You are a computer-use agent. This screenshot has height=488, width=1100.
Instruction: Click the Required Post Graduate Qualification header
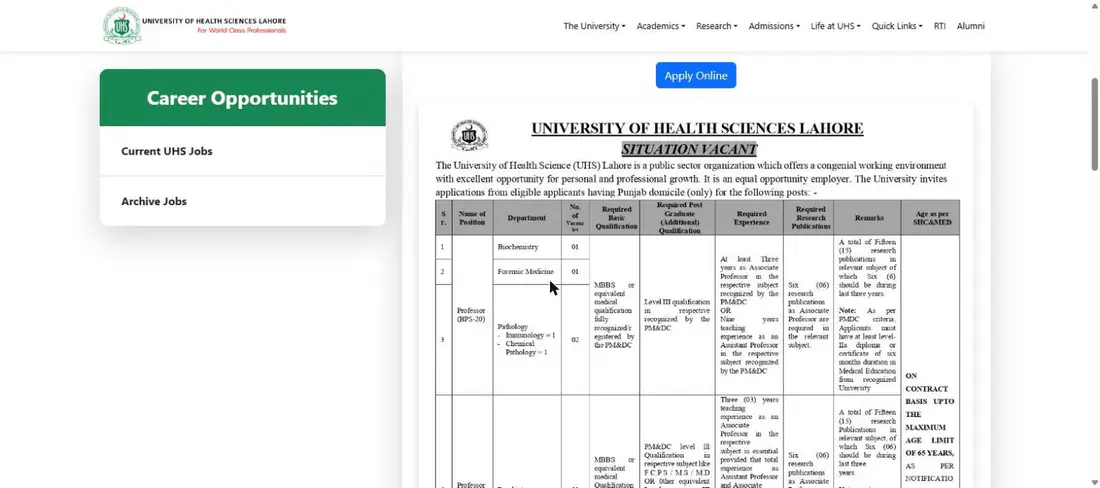pos(678,217)
